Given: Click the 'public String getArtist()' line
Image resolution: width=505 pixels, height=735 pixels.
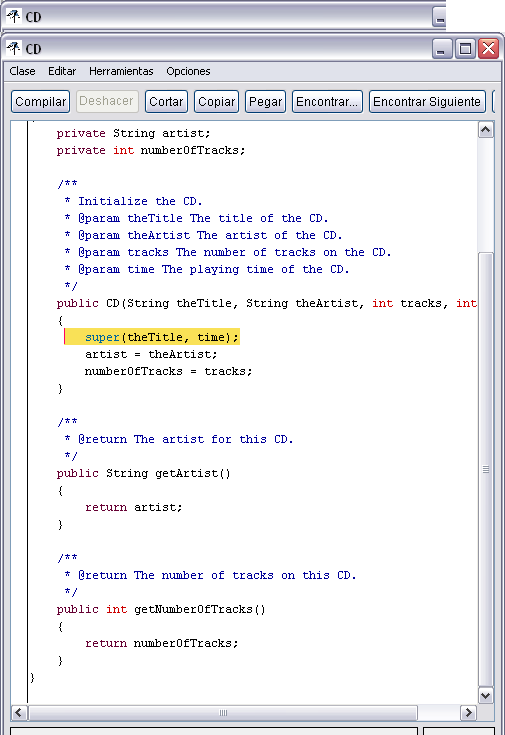Looking at the screenshot, I should [143, 473].
